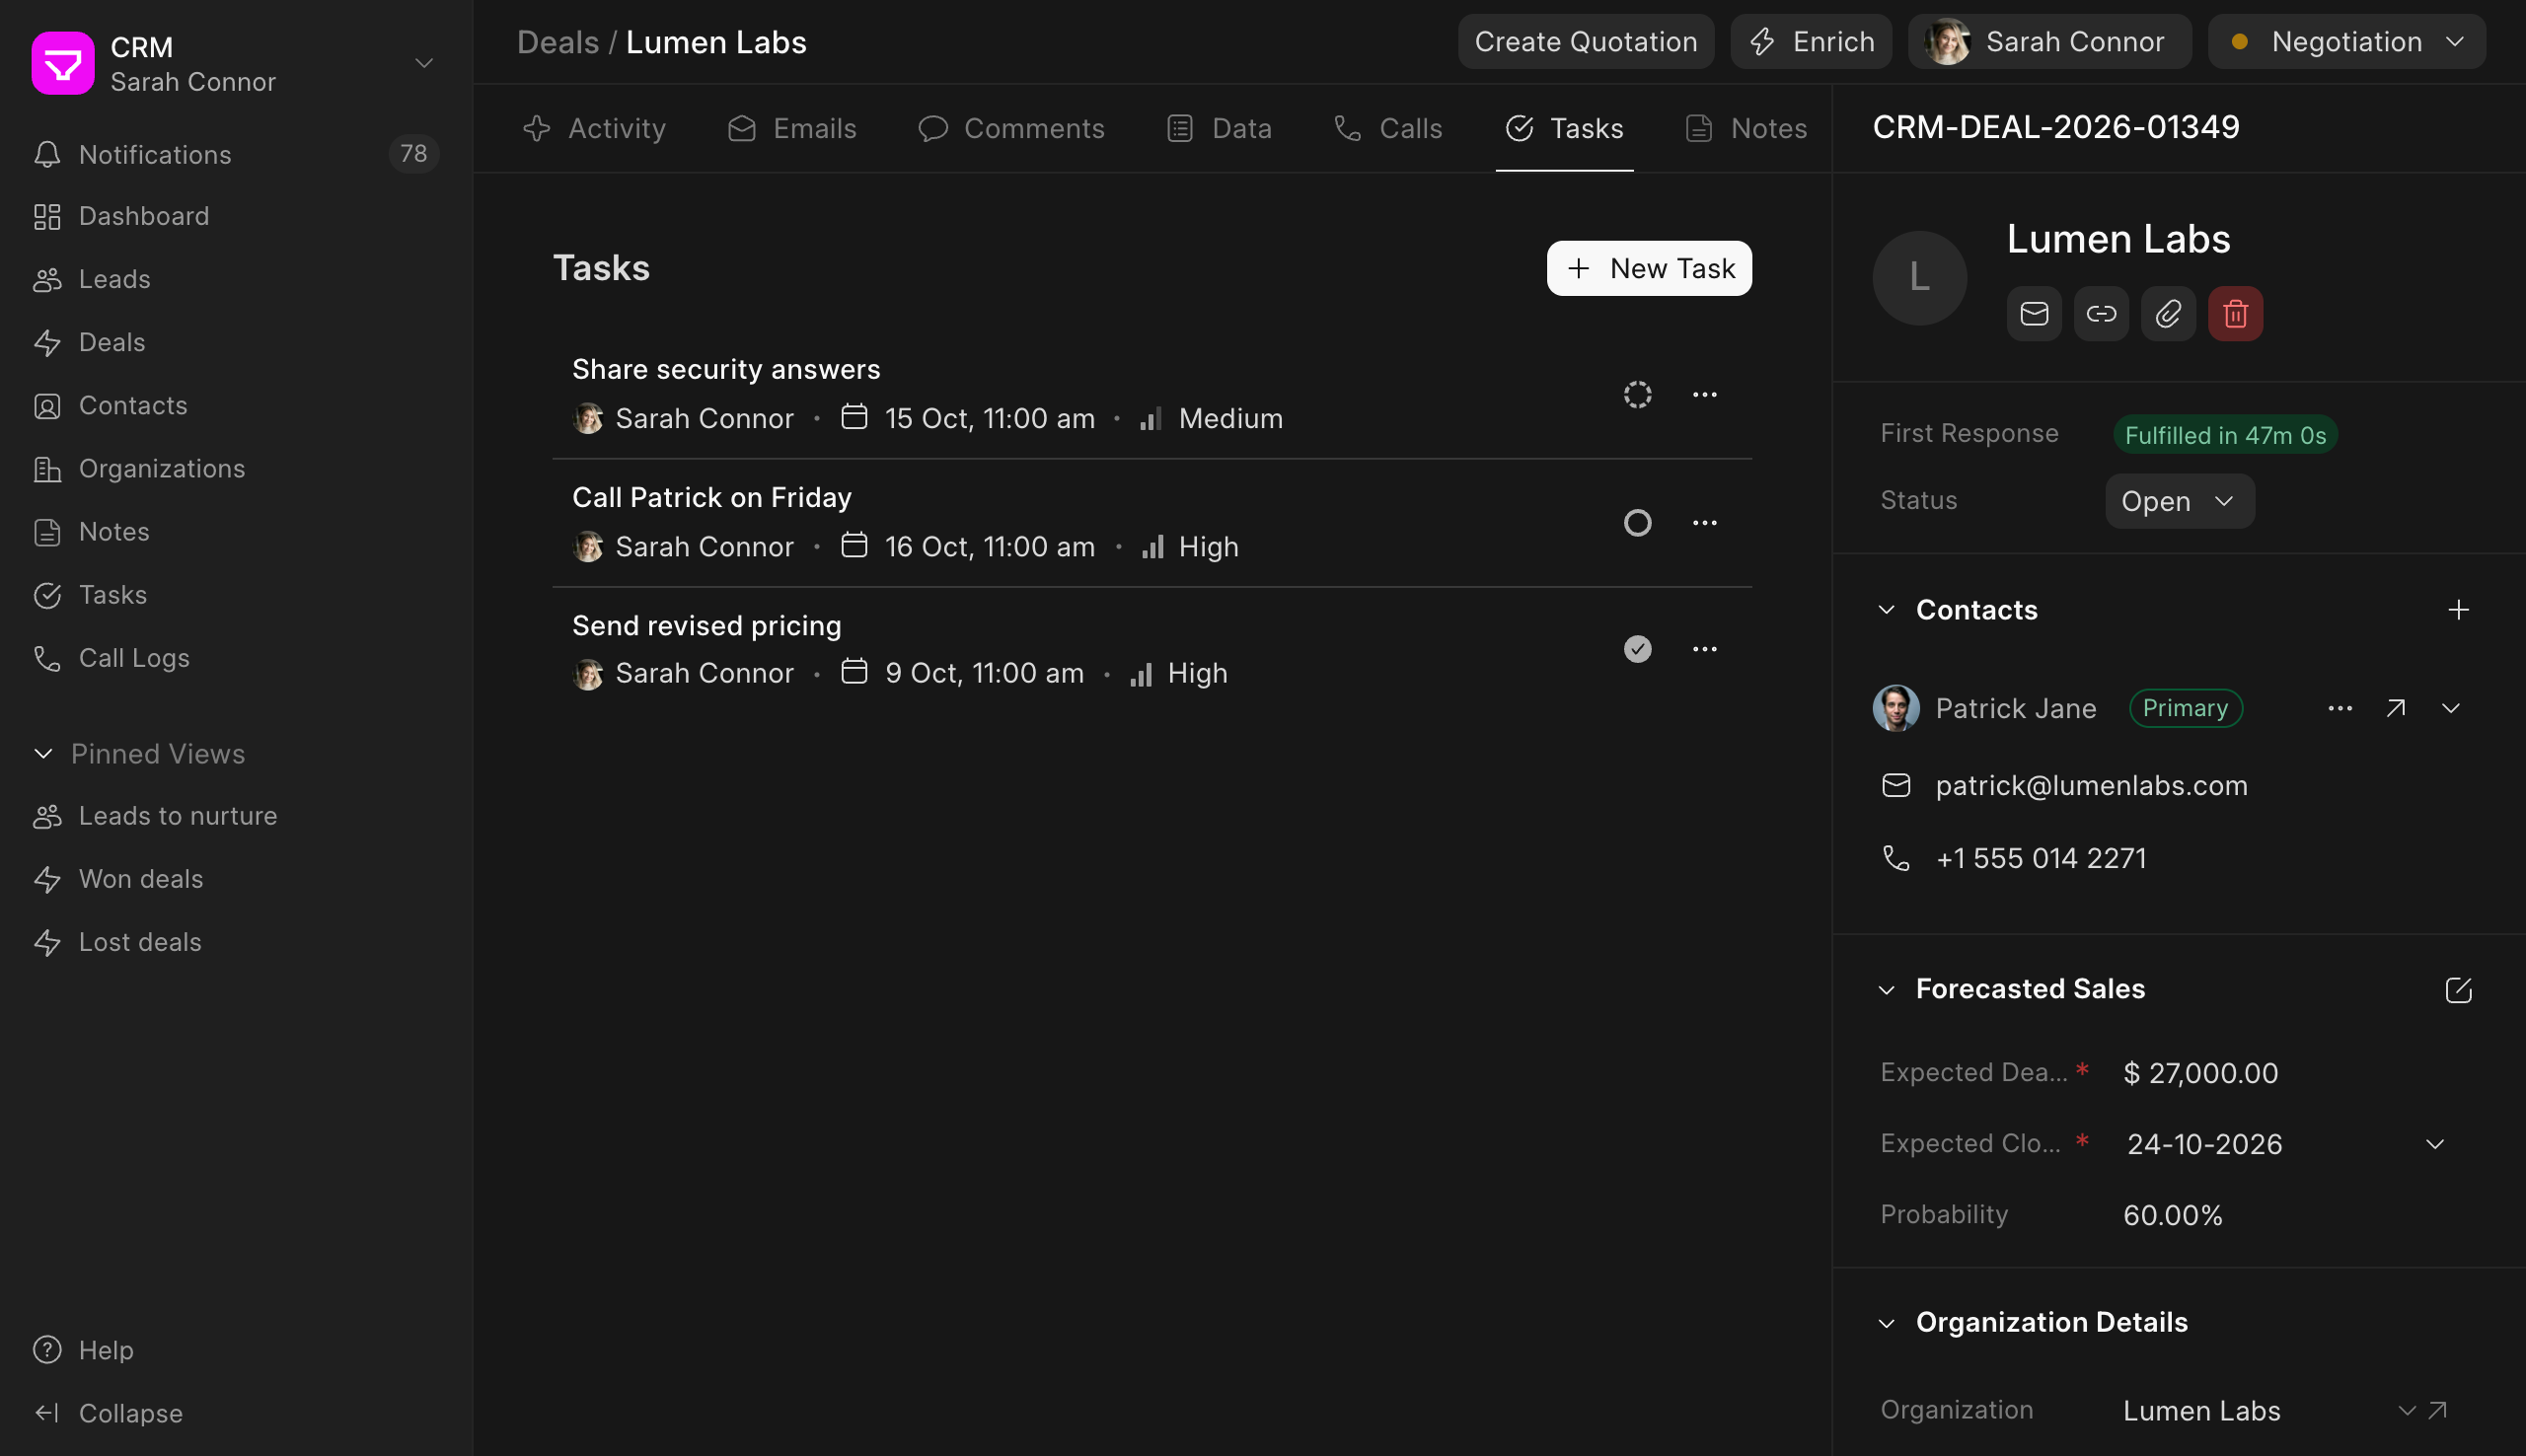Screen dimensions: 2526x1456
Task: Go back to Deals via breadcrumb
Action: click(x=557, y=42)
